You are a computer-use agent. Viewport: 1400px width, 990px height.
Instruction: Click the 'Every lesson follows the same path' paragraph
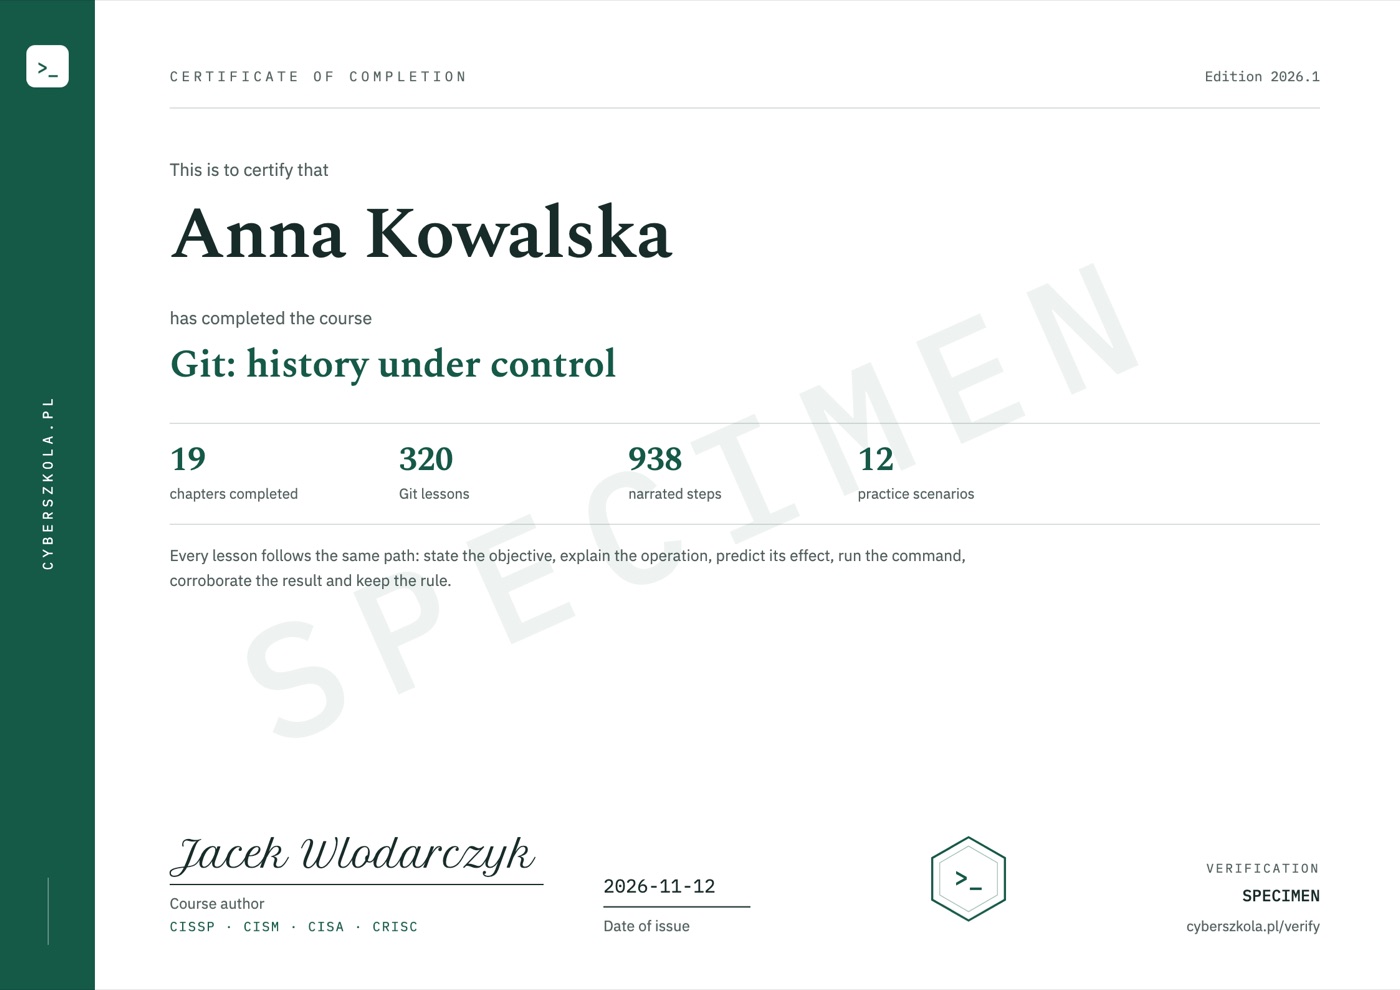point(568,568)
